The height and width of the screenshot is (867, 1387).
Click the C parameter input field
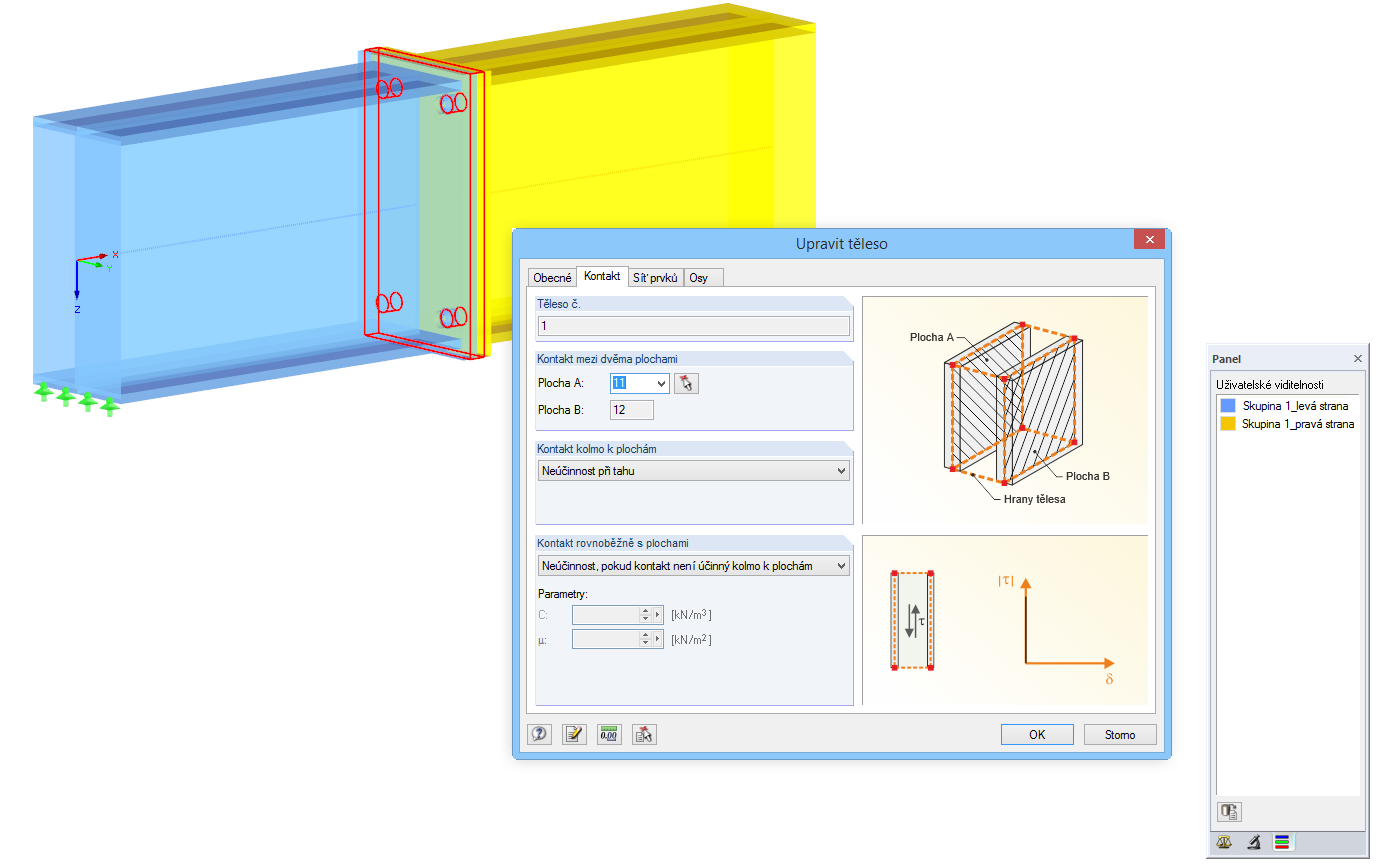click(605, 614)
